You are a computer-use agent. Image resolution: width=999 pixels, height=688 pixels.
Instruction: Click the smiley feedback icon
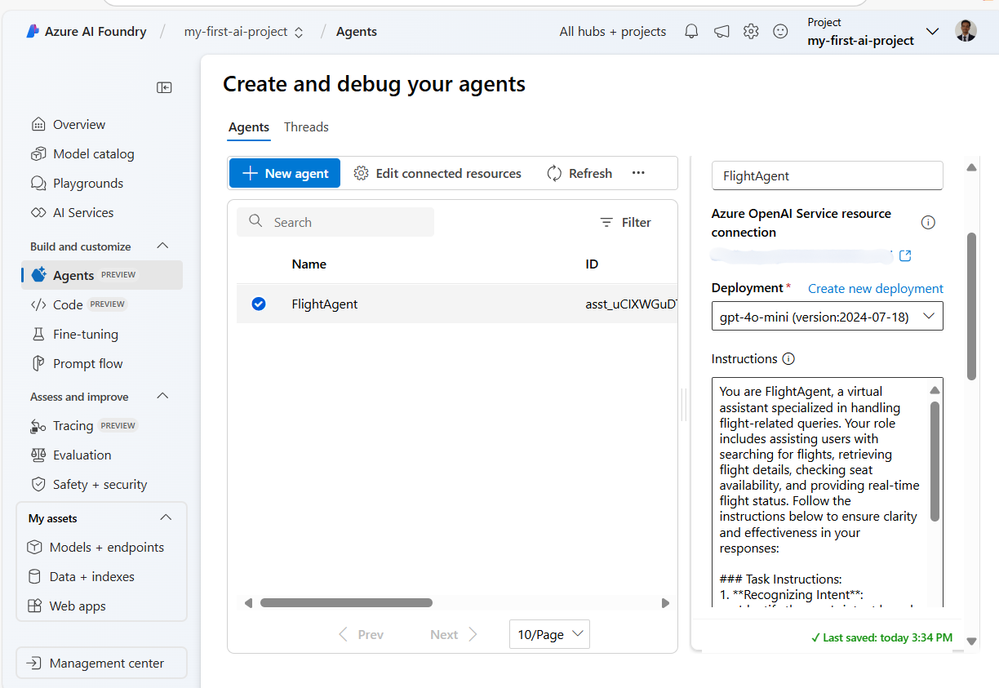point(780,31)
